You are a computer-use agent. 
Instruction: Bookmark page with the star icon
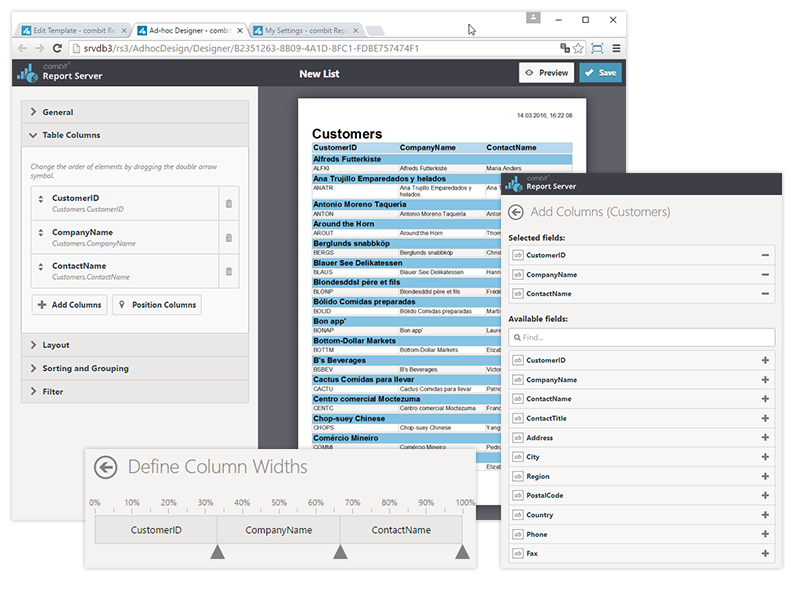[x=578, y=48]
